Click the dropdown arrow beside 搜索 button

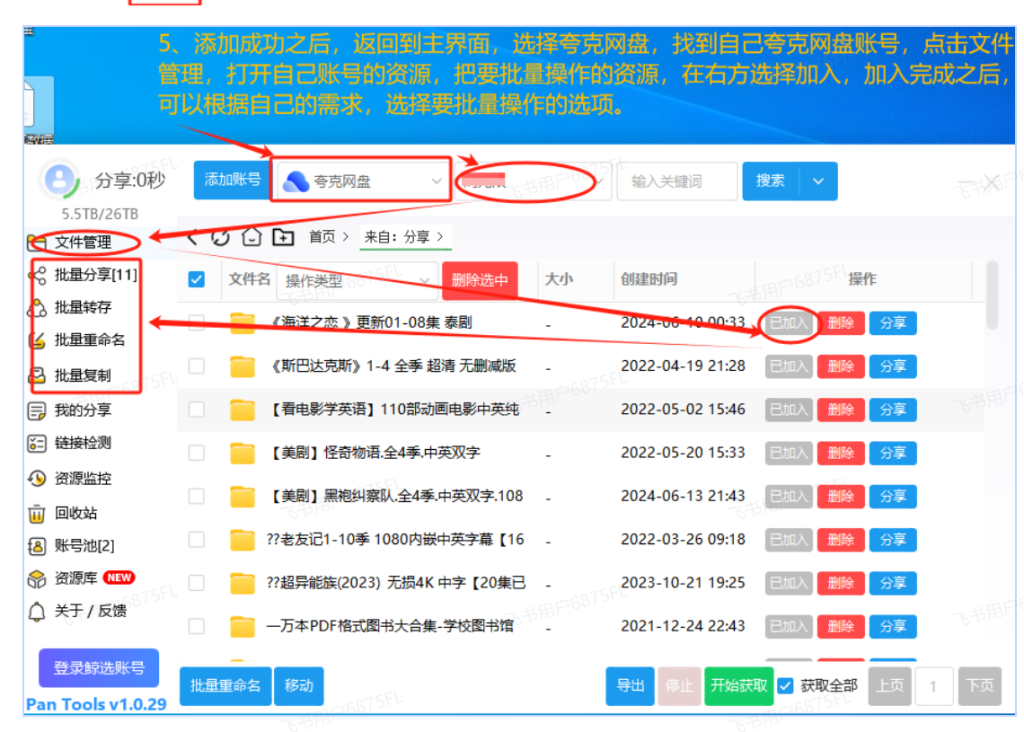pos(819,181)
